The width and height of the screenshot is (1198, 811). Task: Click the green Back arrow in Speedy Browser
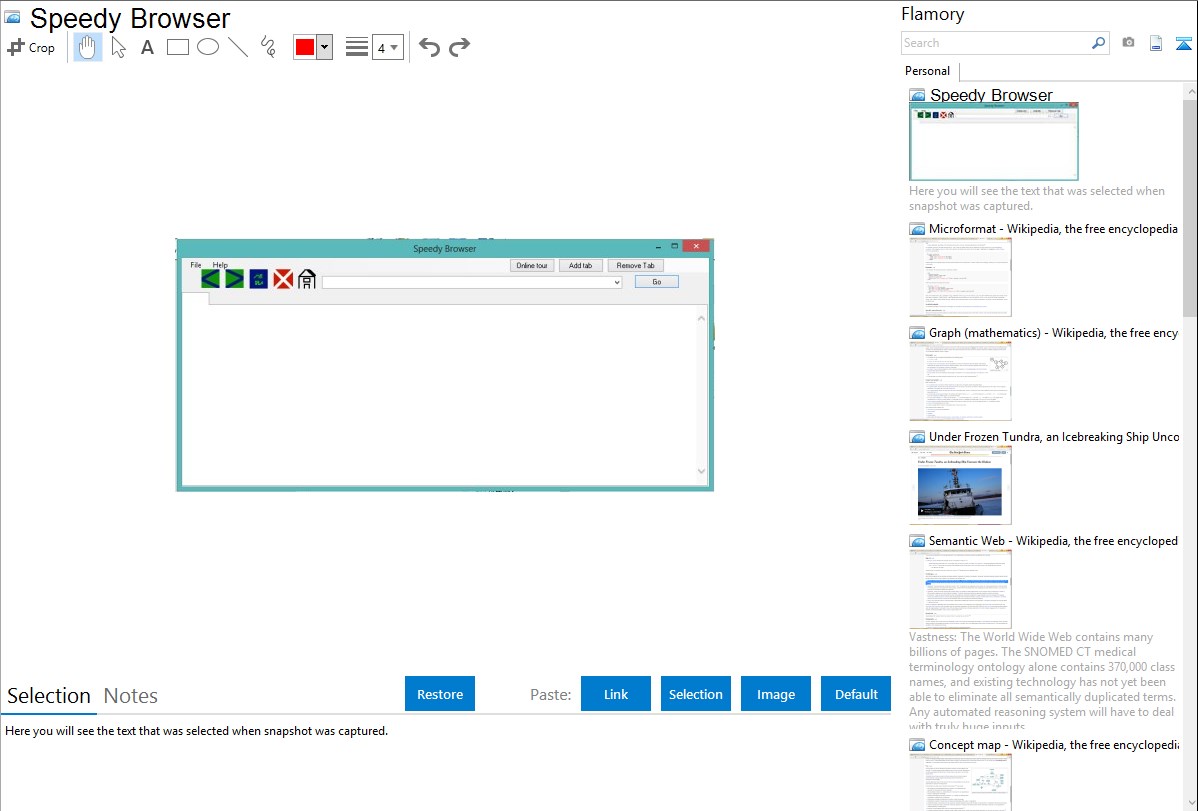click(x=210, y=279)
